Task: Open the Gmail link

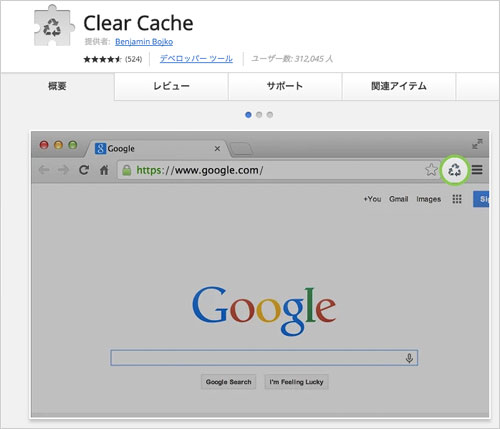Action: click(399, 199)
